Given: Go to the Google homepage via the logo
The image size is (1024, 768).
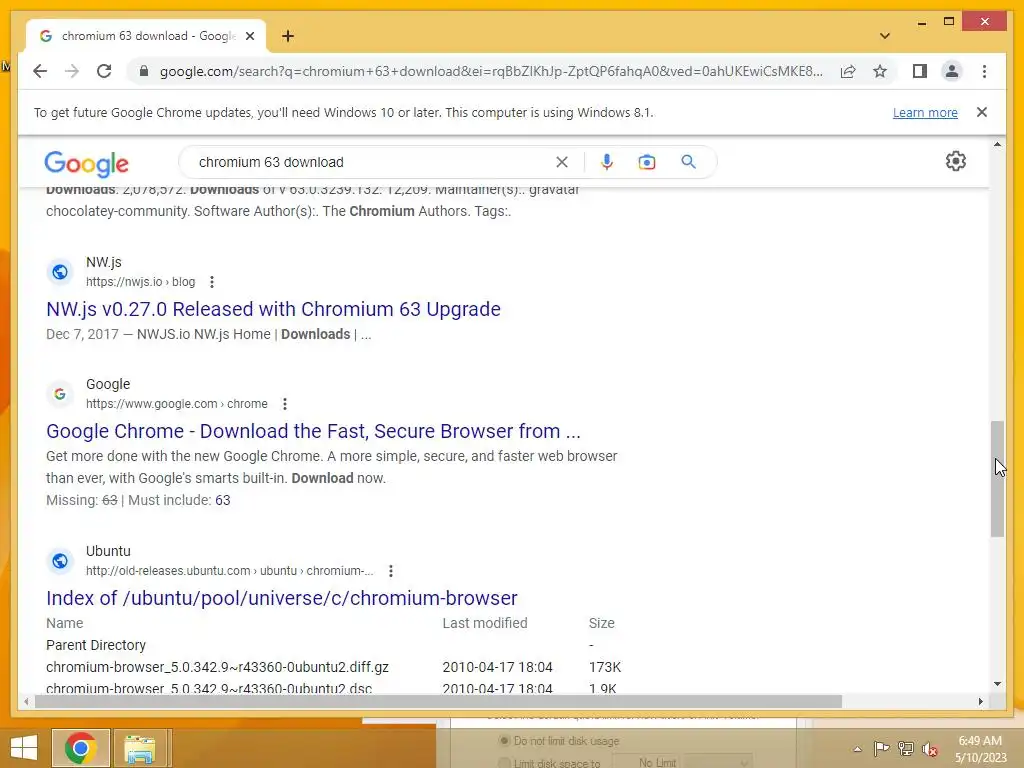Looking at the screenshot, I should tap(86, 163).
